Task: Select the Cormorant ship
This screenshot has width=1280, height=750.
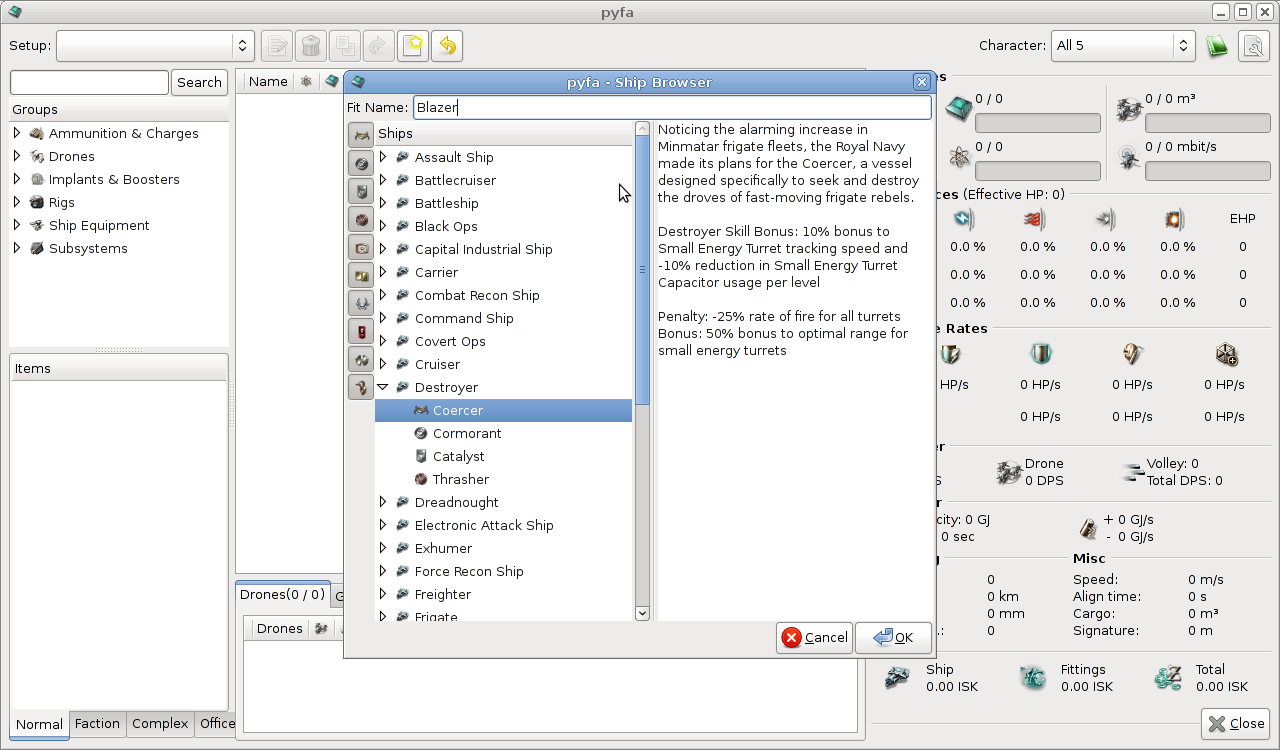Action: 467,433
